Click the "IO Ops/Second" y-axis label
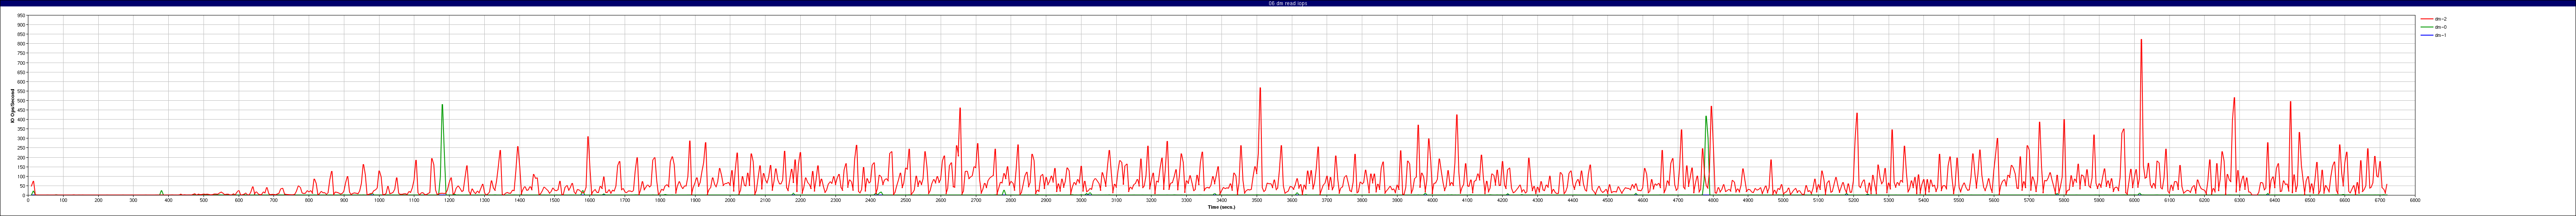The image size is (2576, 216). [x=12, y=105]
